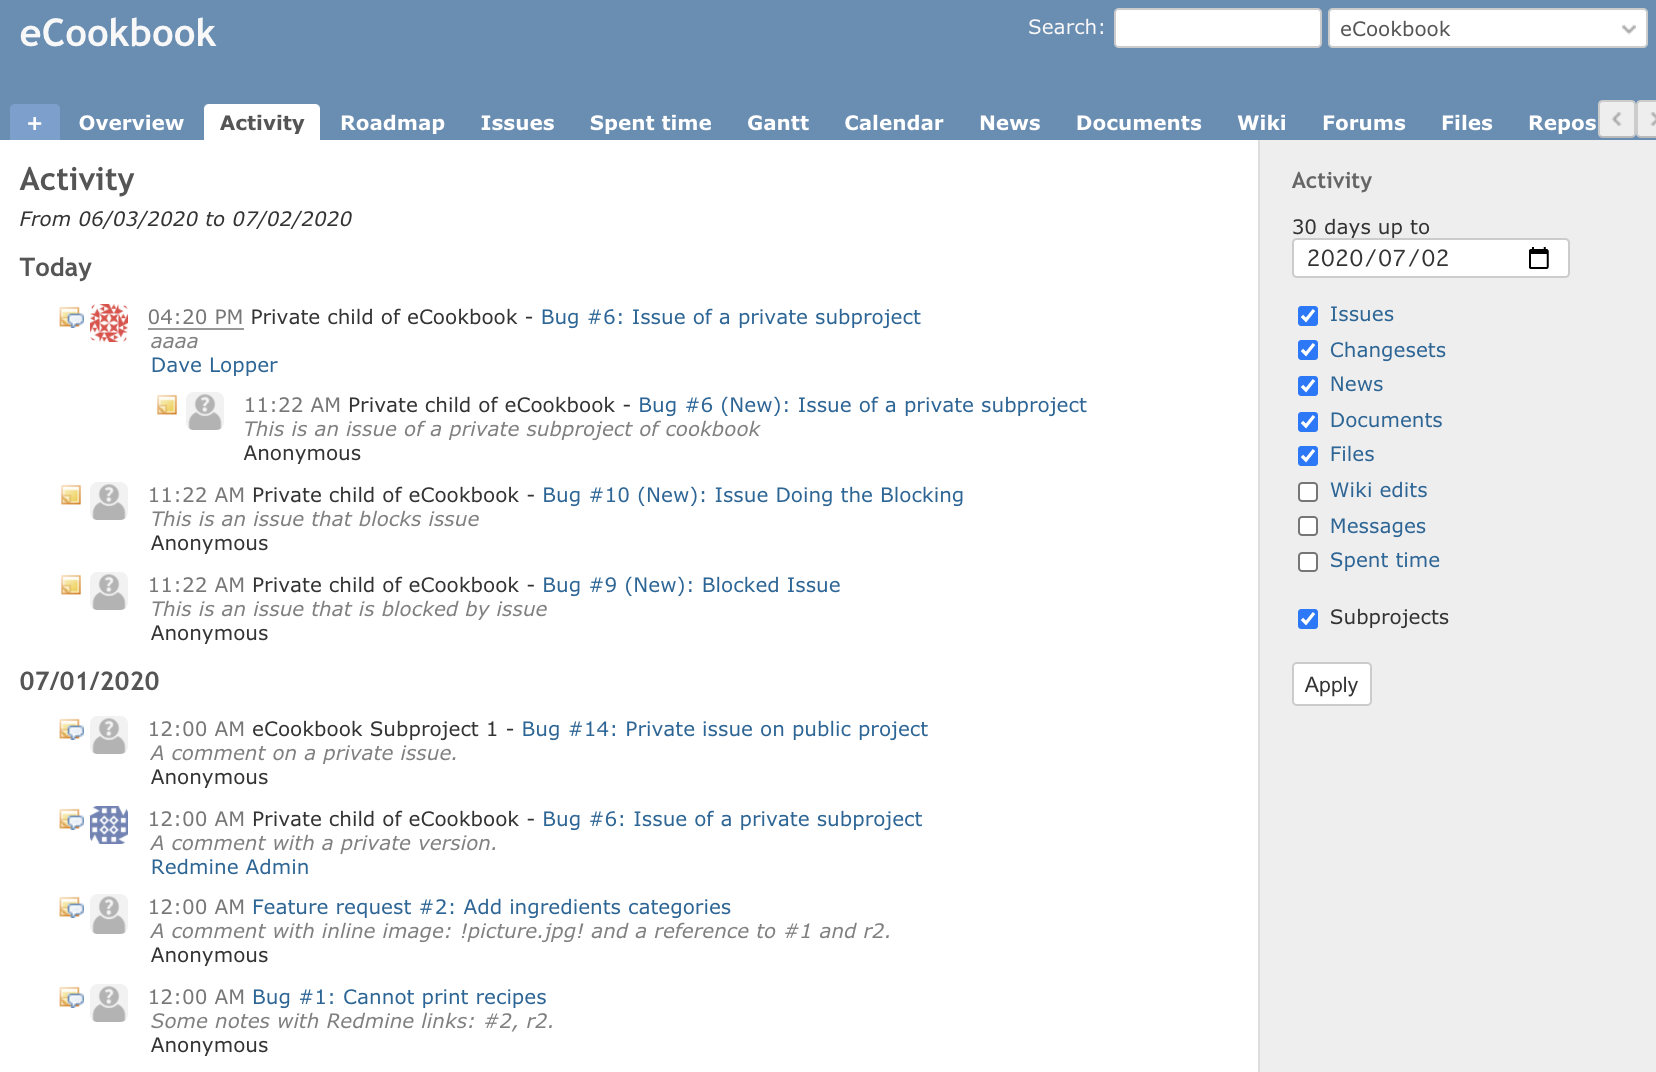Click the anonymous avatar next to Feature request #2
This screenshot has height=1072, width=1656.
coord(109,913)
